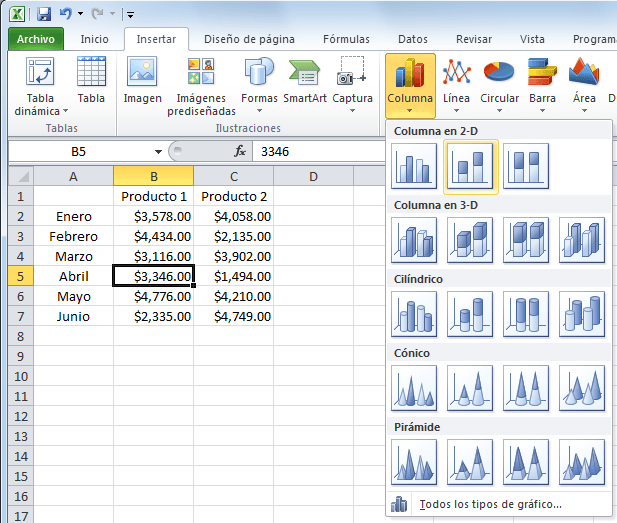Expand the Name Box dropdown
This screenshot has height=523, width=617.
[x=158, y=152]
